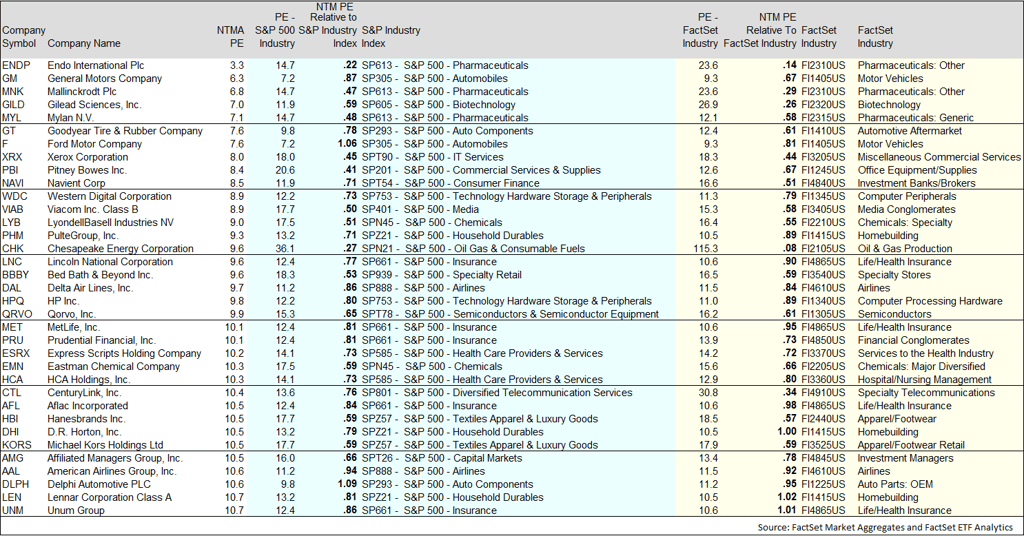Select Financial Conglomerates industry cell
This screenshot has height=536, width=1024.
[x=912, y=340]
